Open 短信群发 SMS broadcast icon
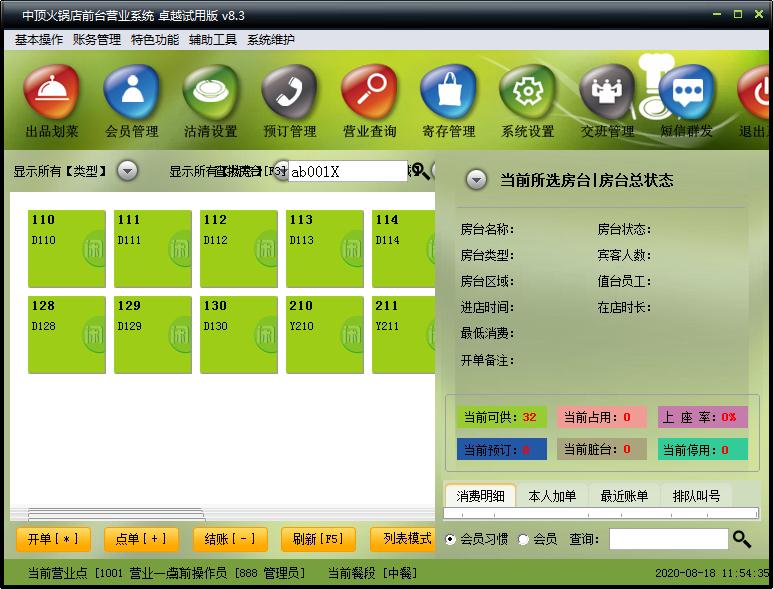 tap(686, 92)
